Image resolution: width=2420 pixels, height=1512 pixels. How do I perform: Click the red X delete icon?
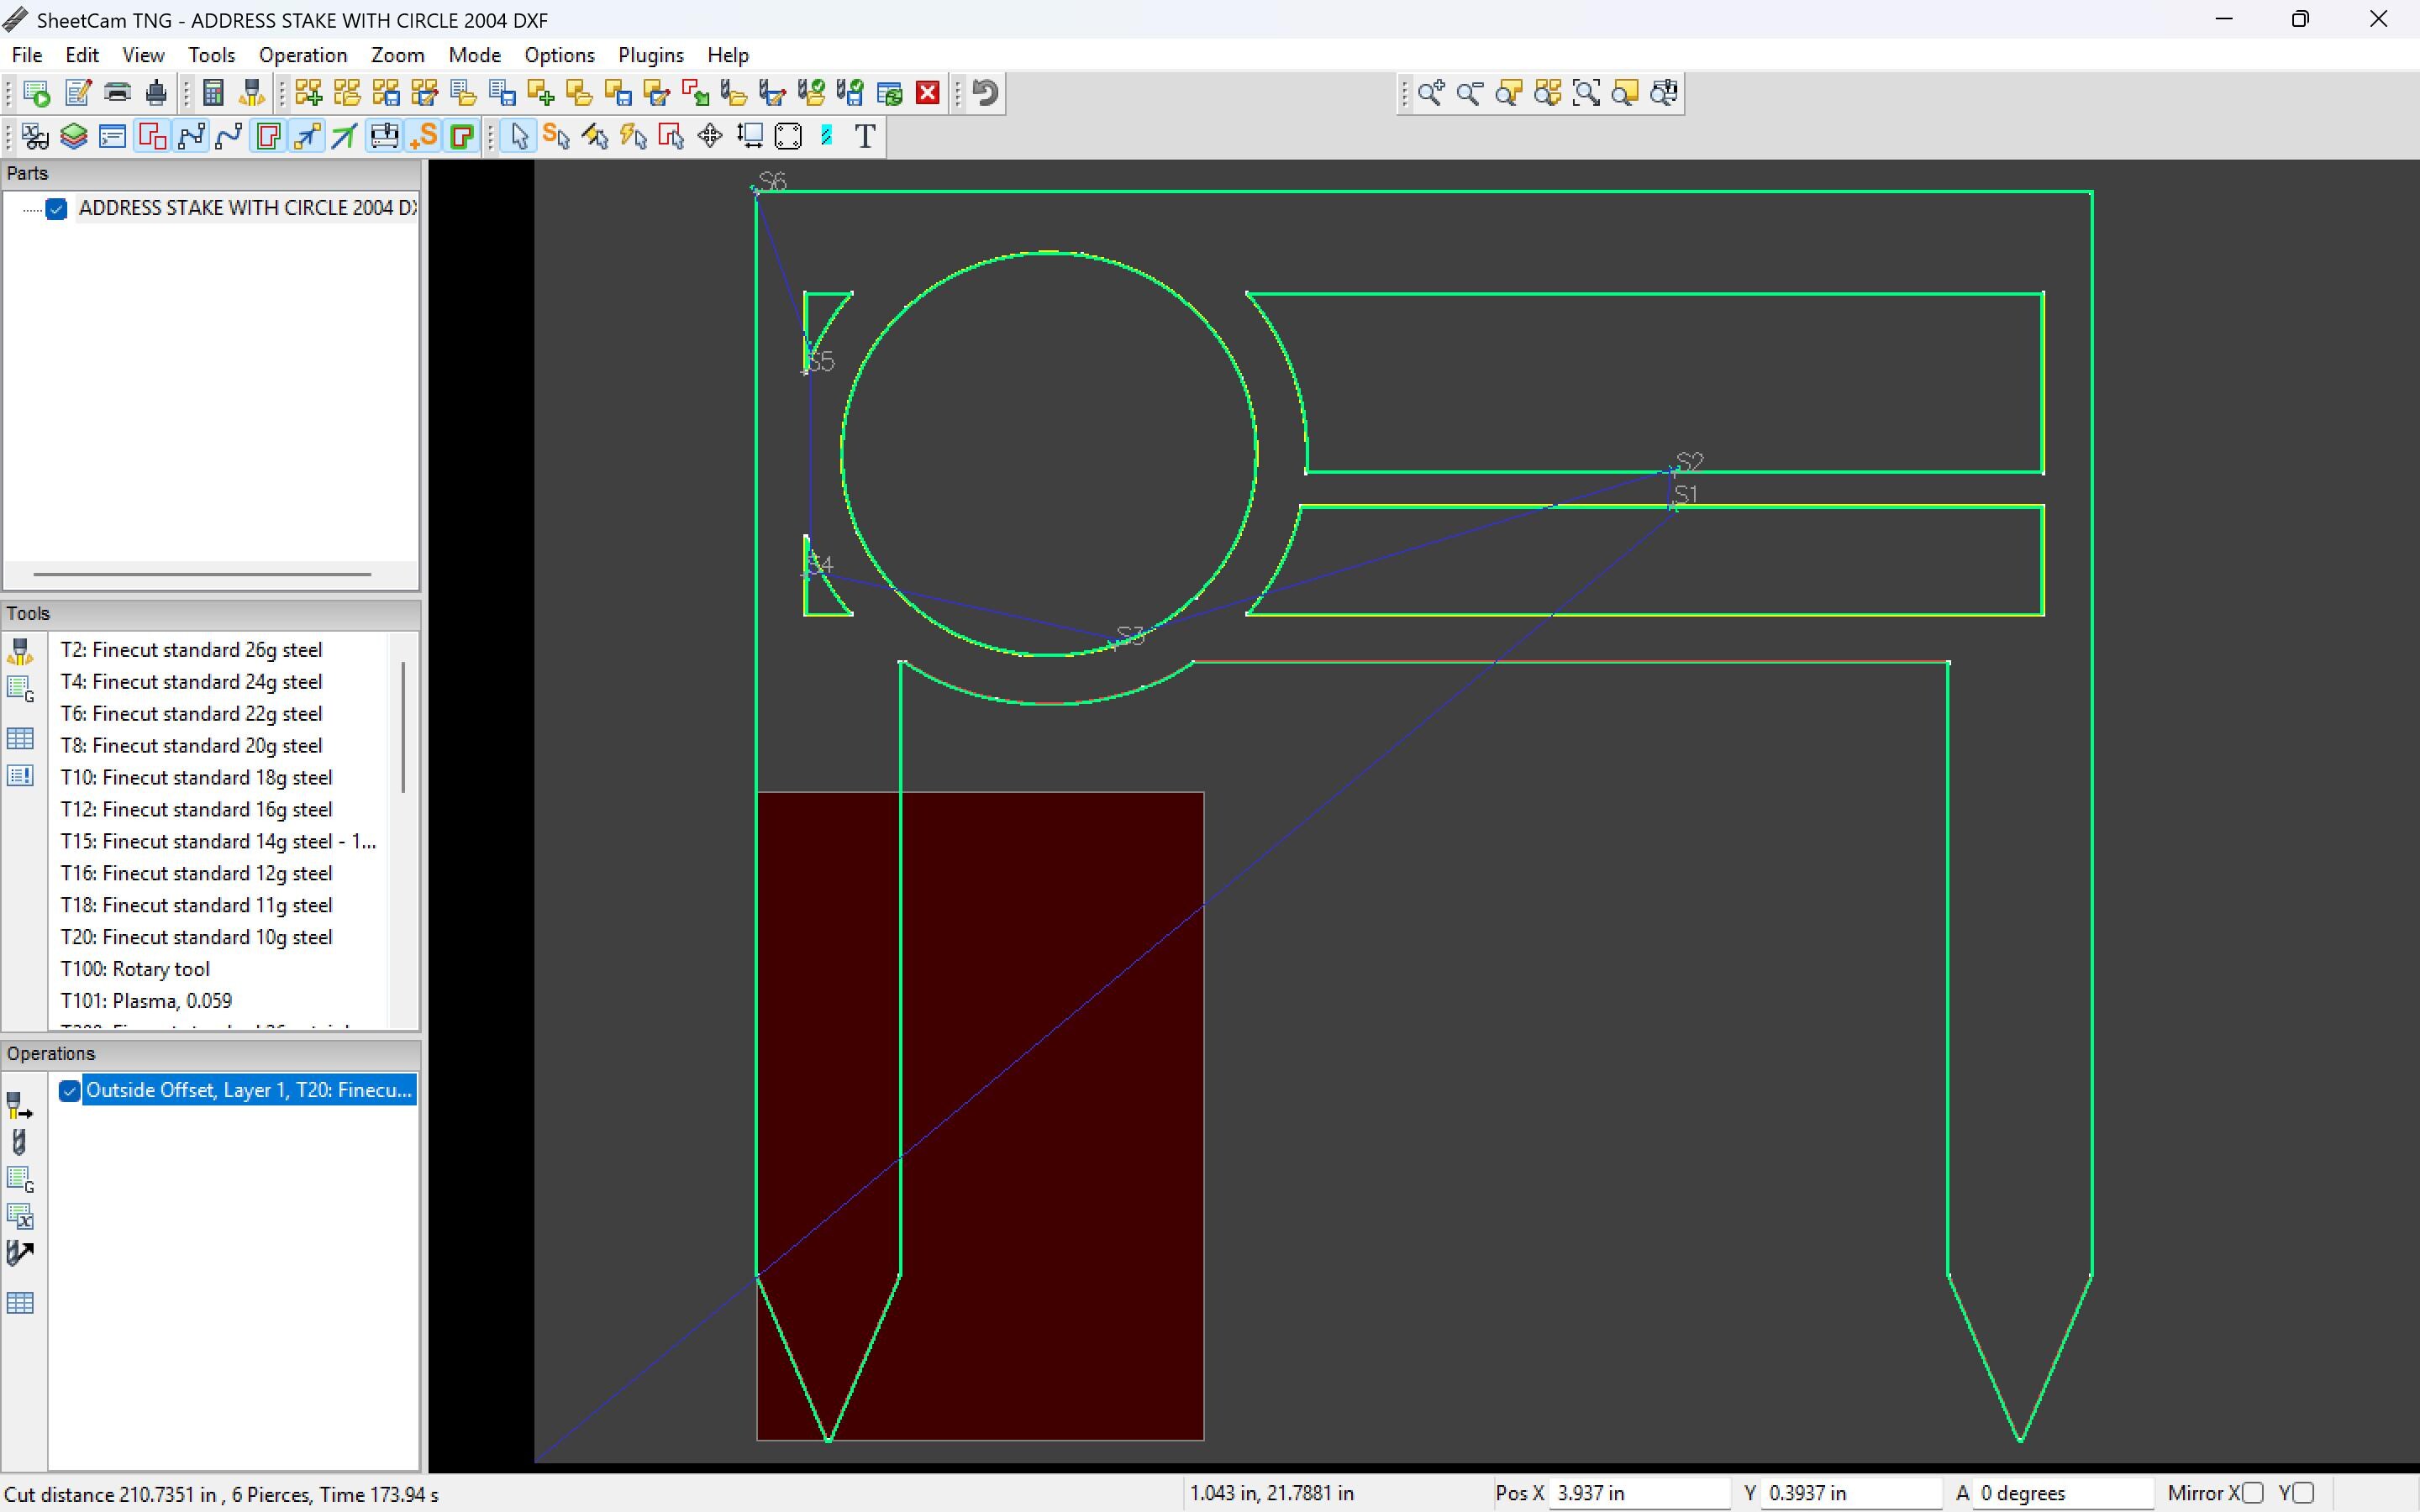[x=928, y=93]
